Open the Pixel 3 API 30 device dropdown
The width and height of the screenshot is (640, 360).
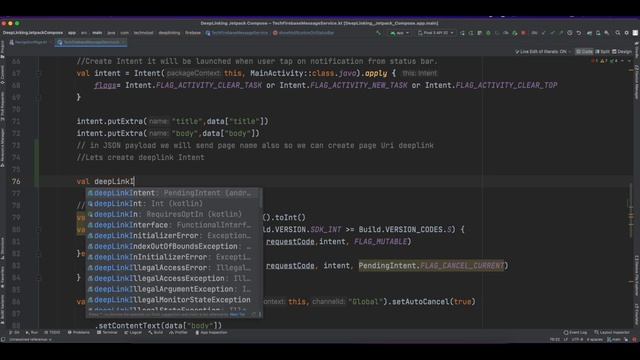(x=436, y=33)
